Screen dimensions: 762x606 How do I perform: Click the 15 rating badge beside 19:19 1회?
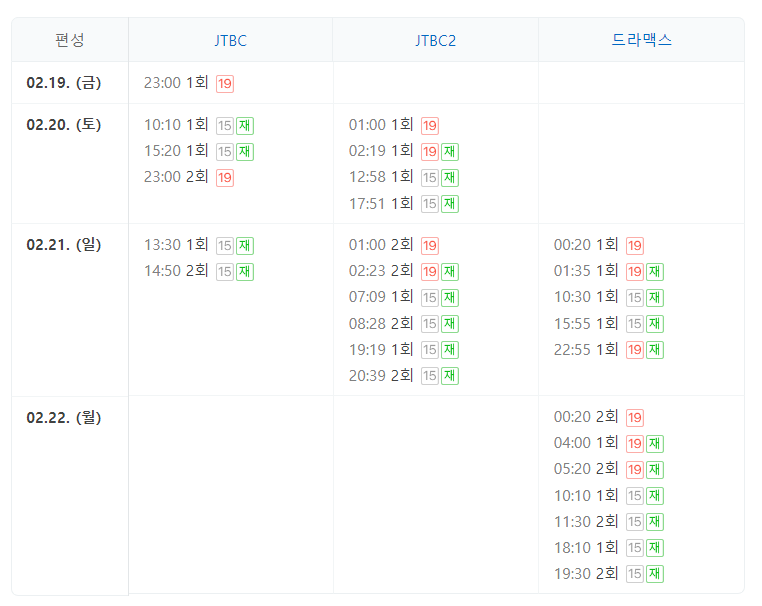[430, 350]
